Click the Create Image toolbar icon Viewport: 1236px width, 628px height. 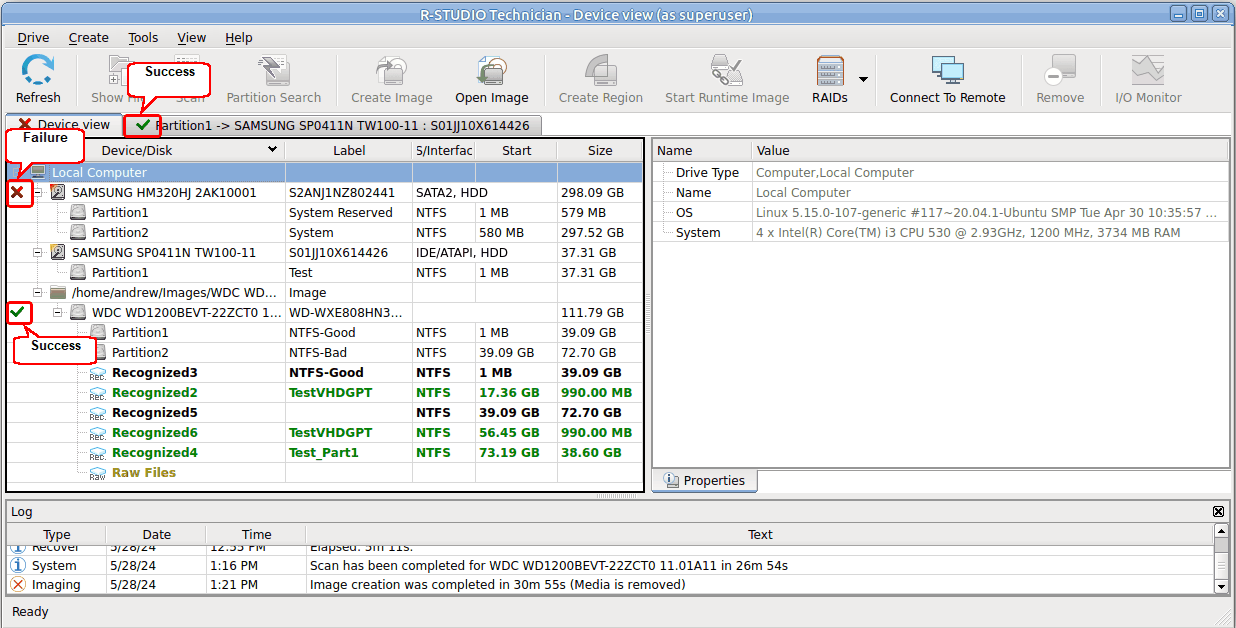[x=391, y=71]
